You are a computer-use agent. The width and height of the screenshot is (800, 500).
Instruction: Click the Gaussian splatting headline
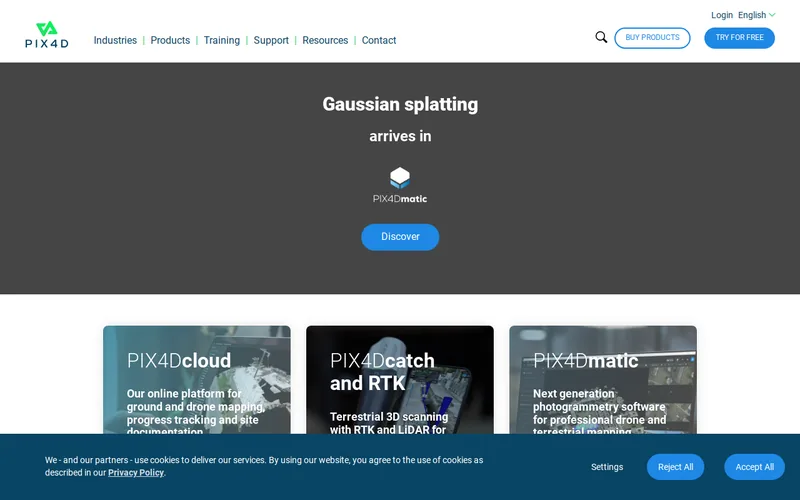pyautogui.click(x=400, y=105)
